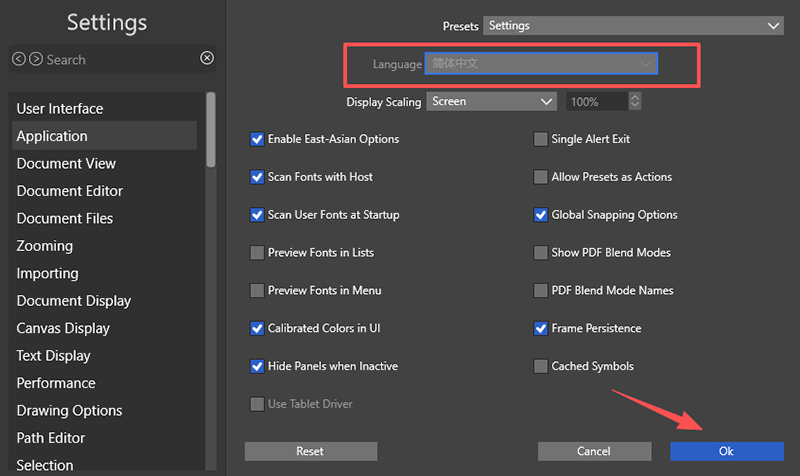The width and height of the screenshot is (800, 476).
Task: Open Document Editor settings category
Action: coord(104,191)
